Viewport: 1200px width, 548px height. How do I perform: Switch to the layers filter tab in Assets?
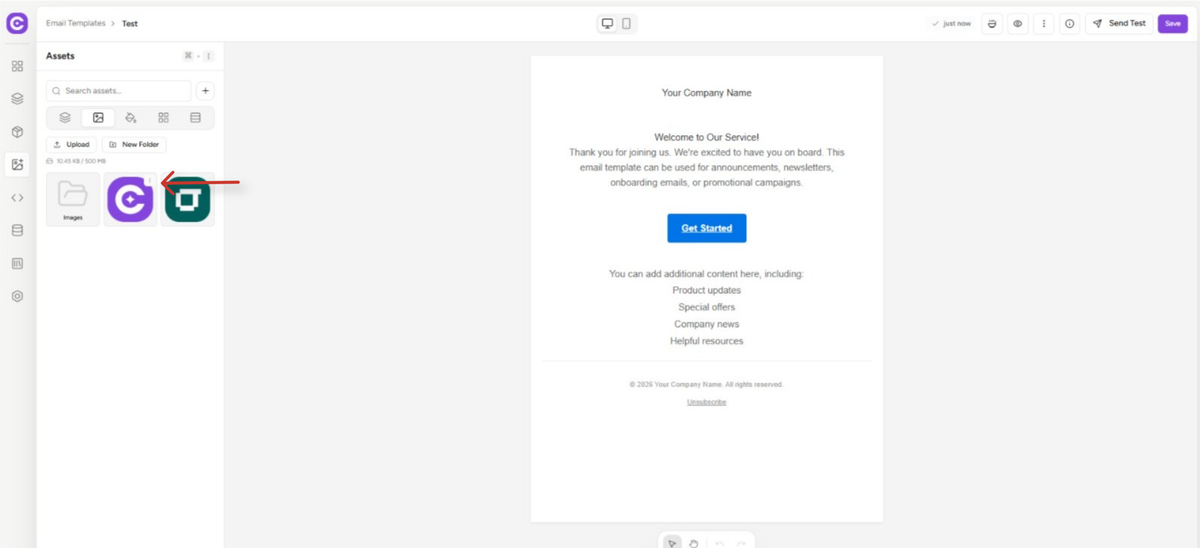65,118
